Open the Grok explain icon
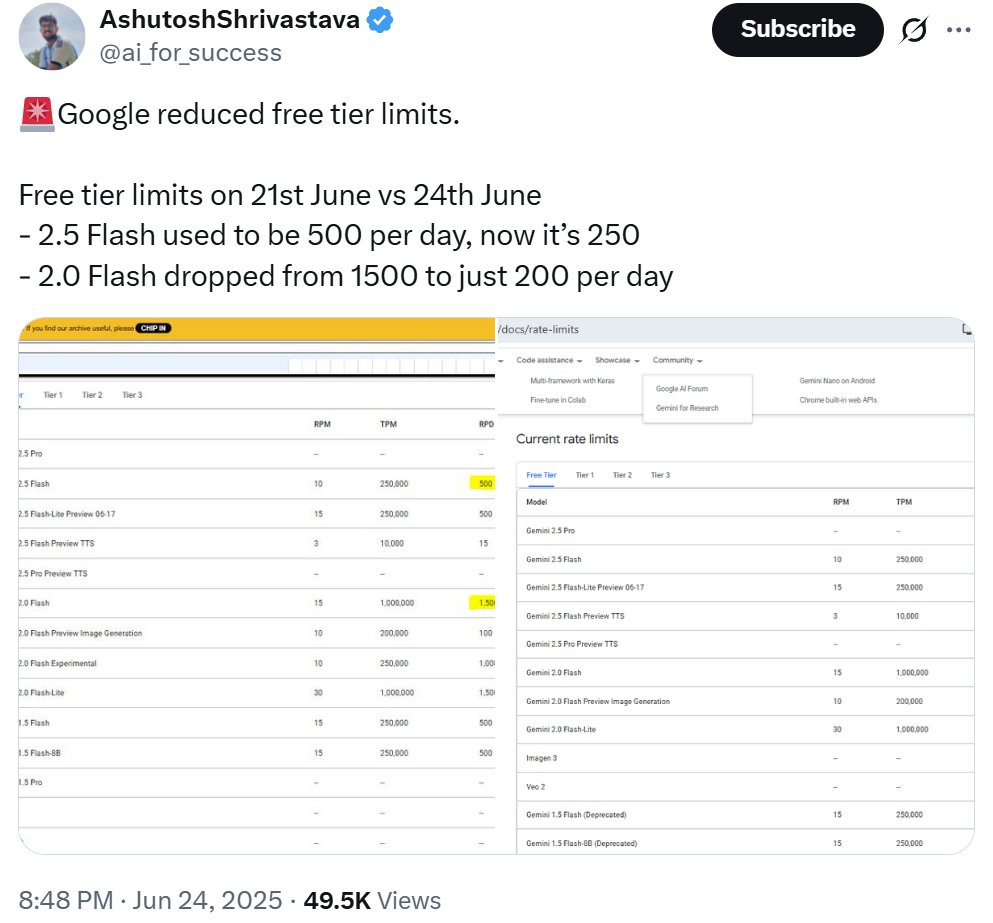 coord(913,30)
